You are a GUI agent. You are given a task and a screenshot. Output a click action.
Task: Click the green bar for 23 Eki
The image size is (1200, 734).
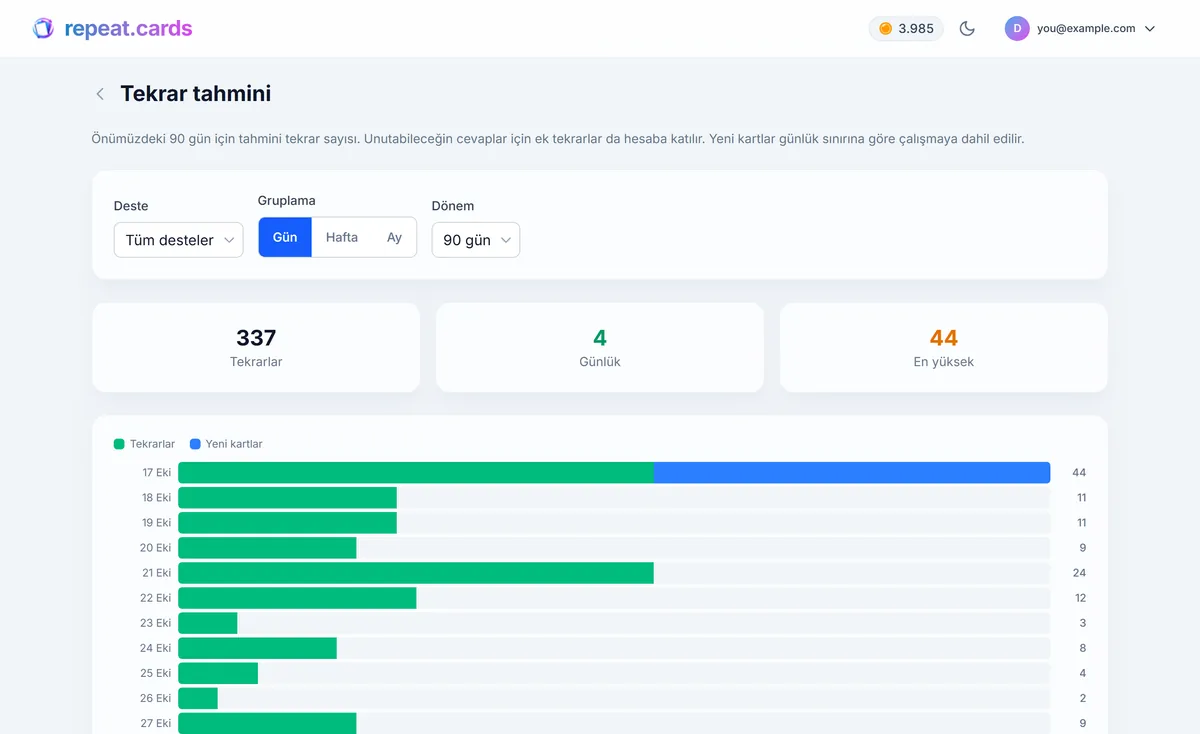[208, 623]
